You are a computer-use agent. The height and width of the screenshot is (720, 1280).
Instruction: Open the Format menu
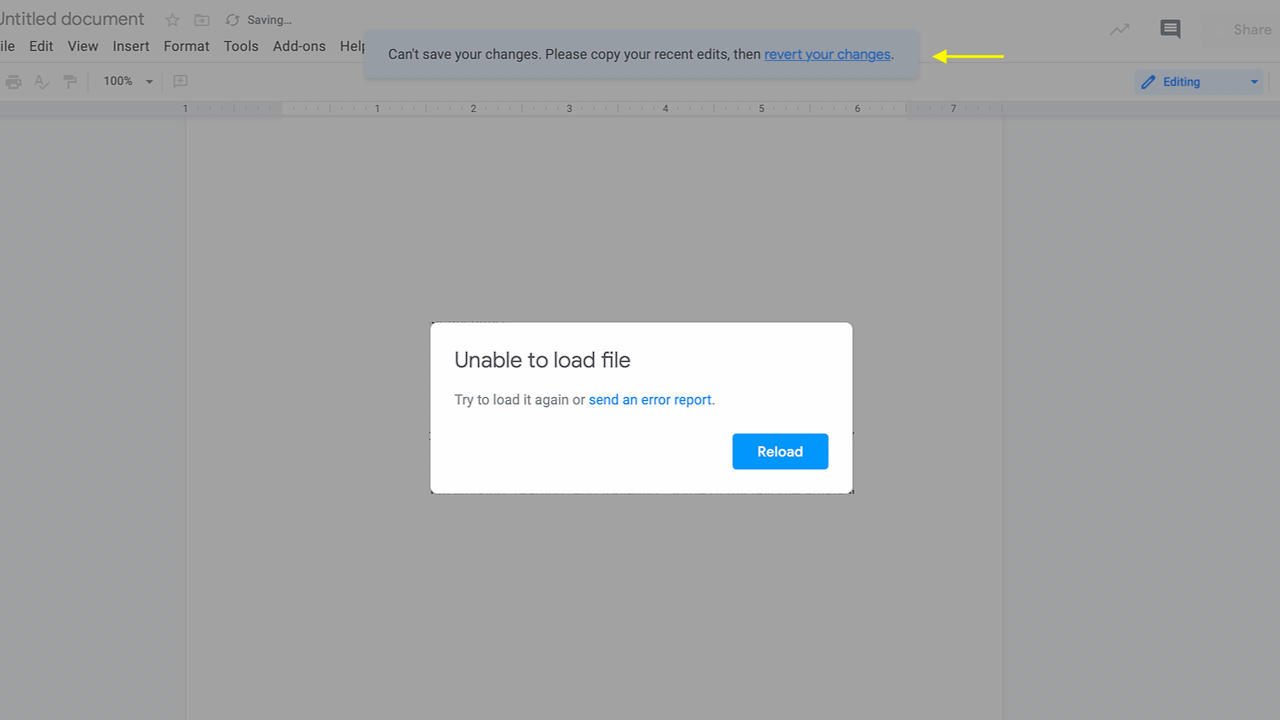(x=187, y=46)
